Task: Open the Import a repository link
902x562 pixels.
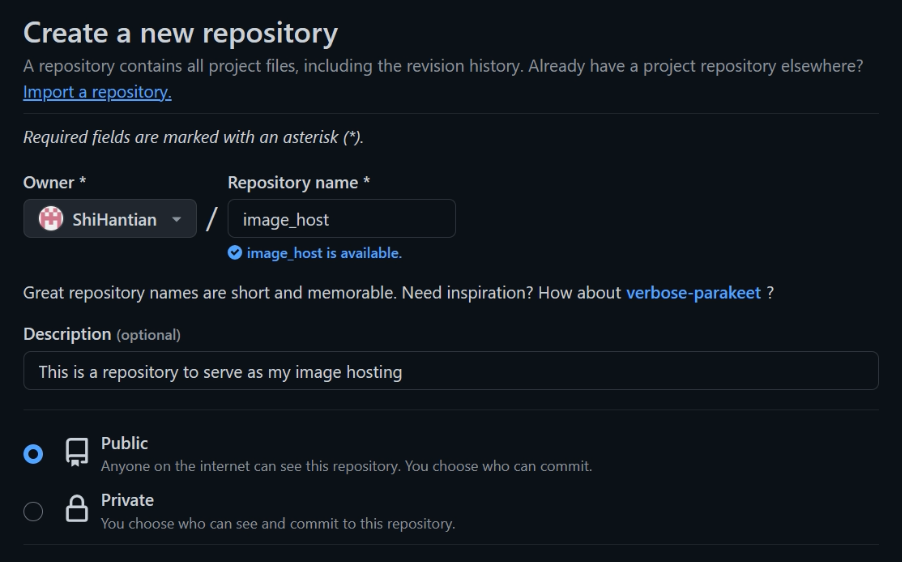Action: coord(97,92)
